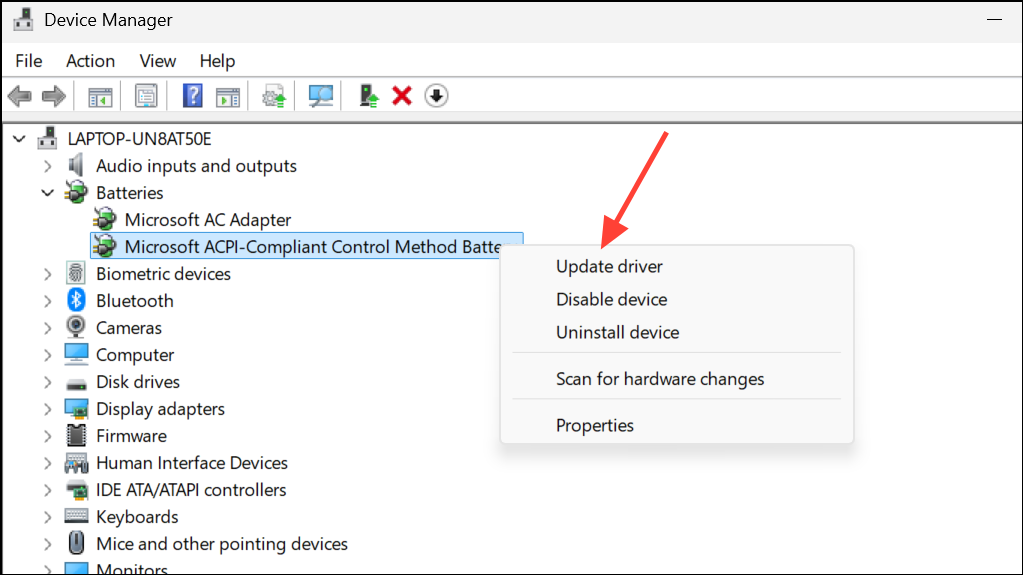Expand the Firmware category chevron
This screenshot has width=1023, height=575.
[x=48, y=436]
